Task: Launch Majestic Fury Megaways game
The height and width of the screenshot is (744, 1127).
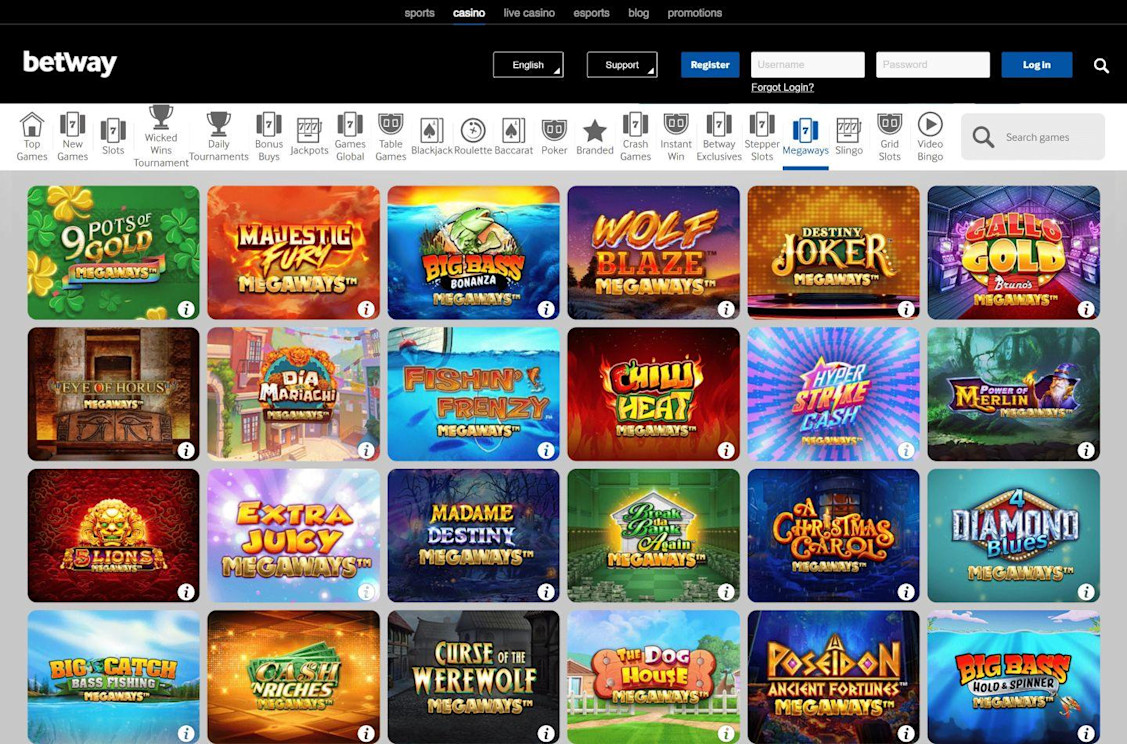Action: click(x=293, y=252)
